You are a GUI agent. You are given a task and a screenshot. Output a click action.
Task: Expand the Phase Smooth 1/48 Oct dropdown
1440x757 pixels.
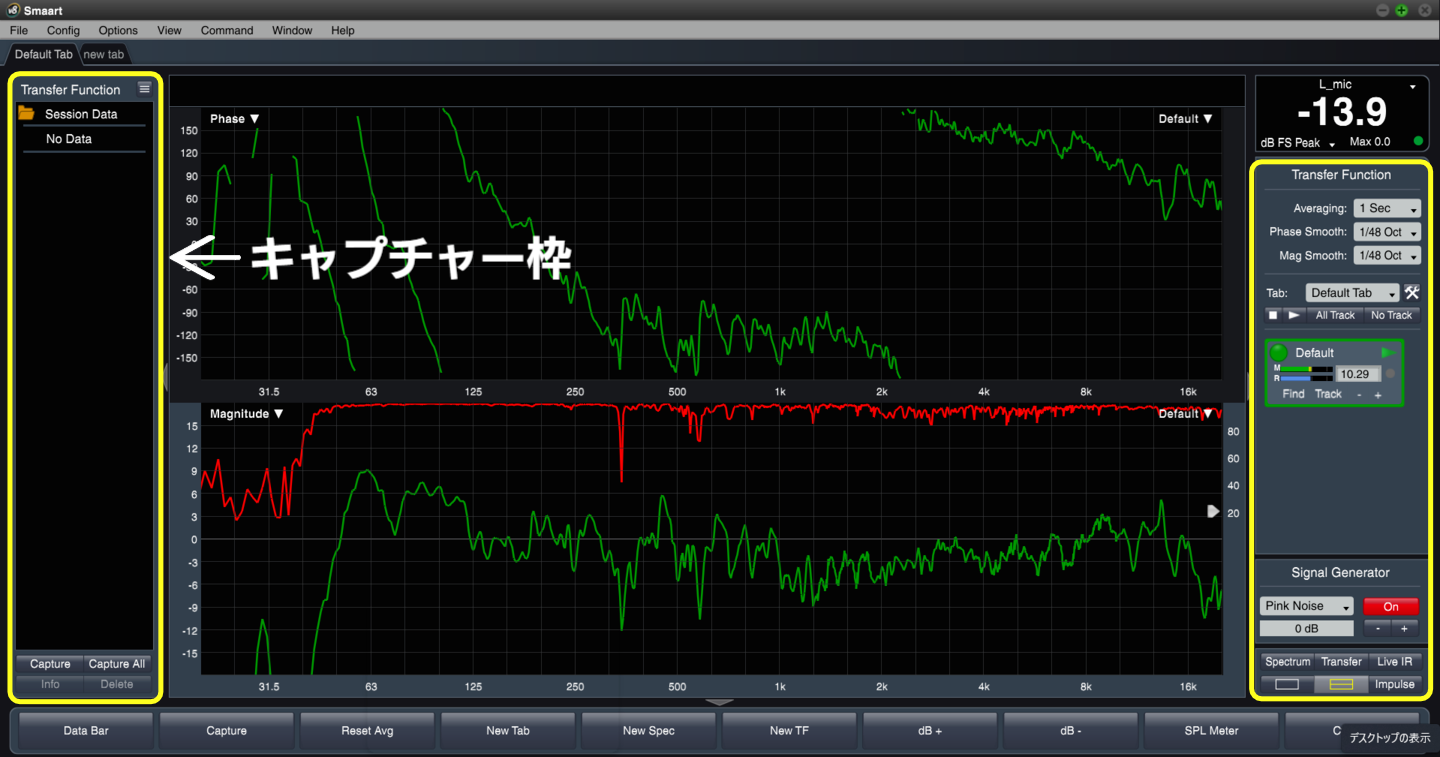coord(1387,232)
